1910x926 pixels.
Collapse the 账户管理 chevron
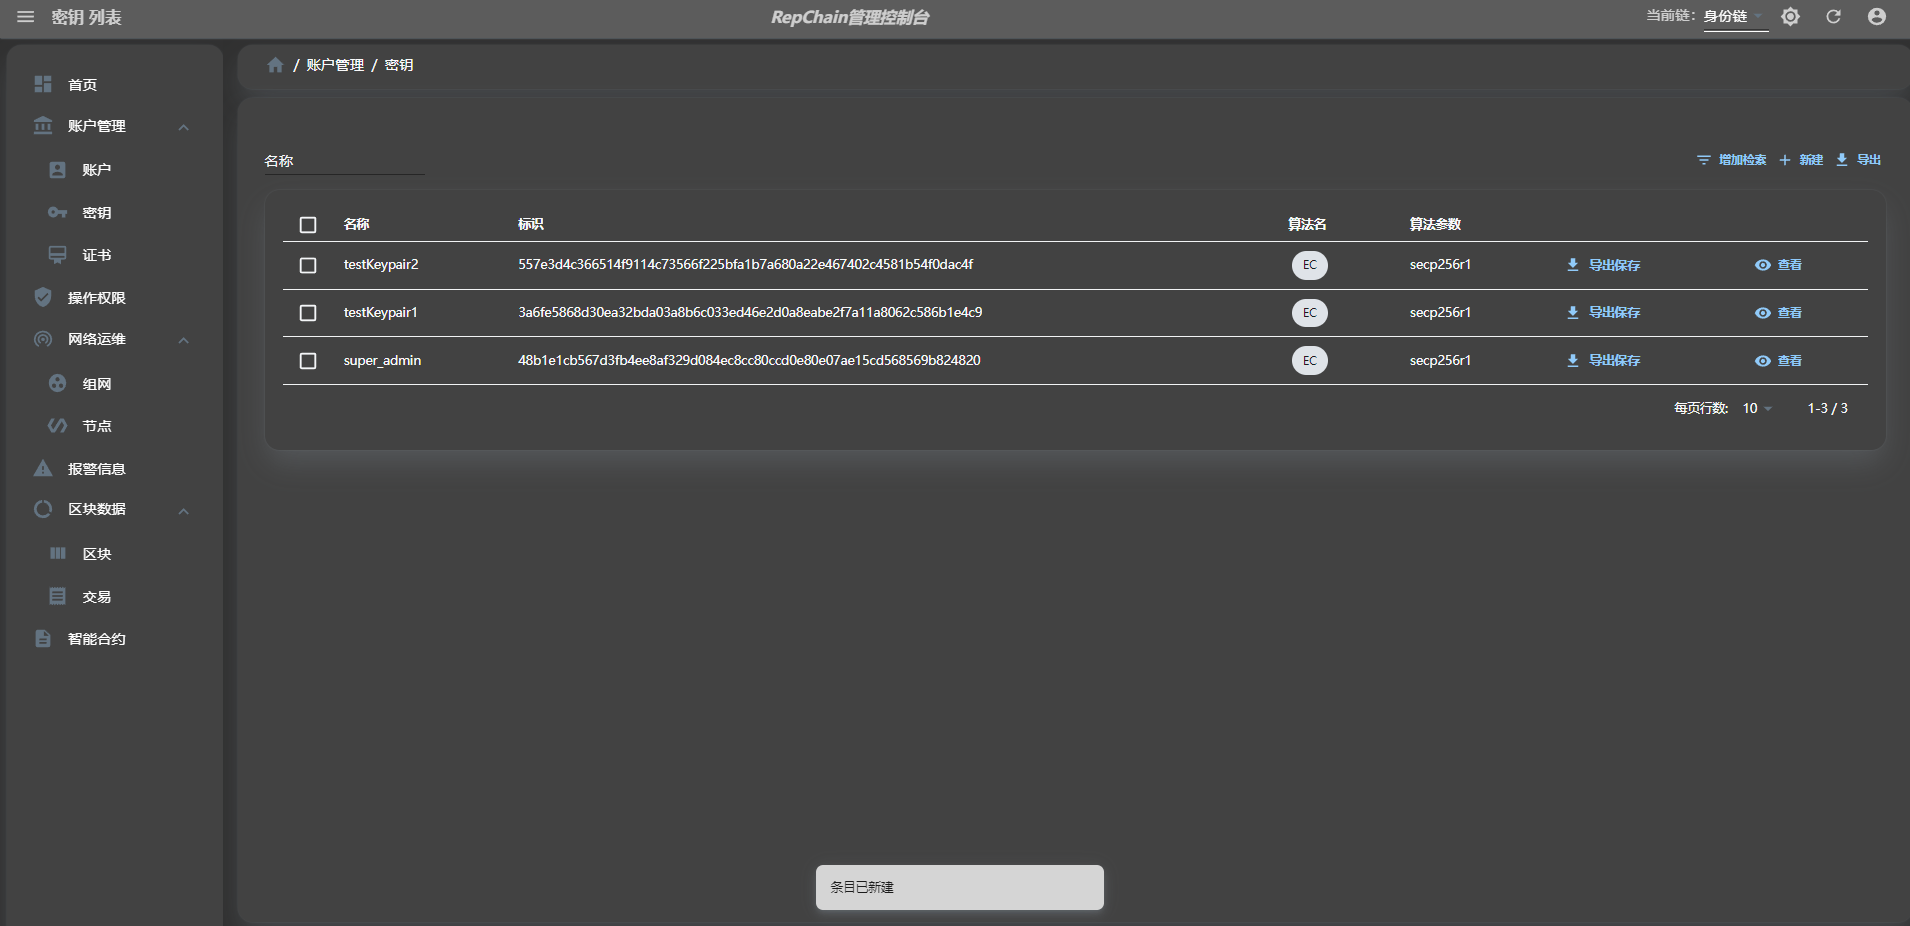(x=184, y=127)
